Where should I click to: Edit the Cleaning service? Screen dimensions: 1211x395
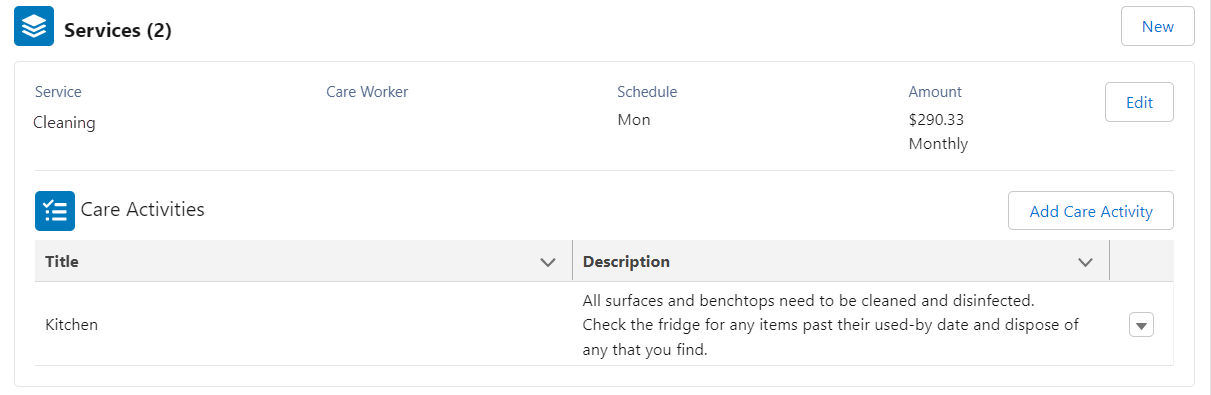[x=1139, y=102]
